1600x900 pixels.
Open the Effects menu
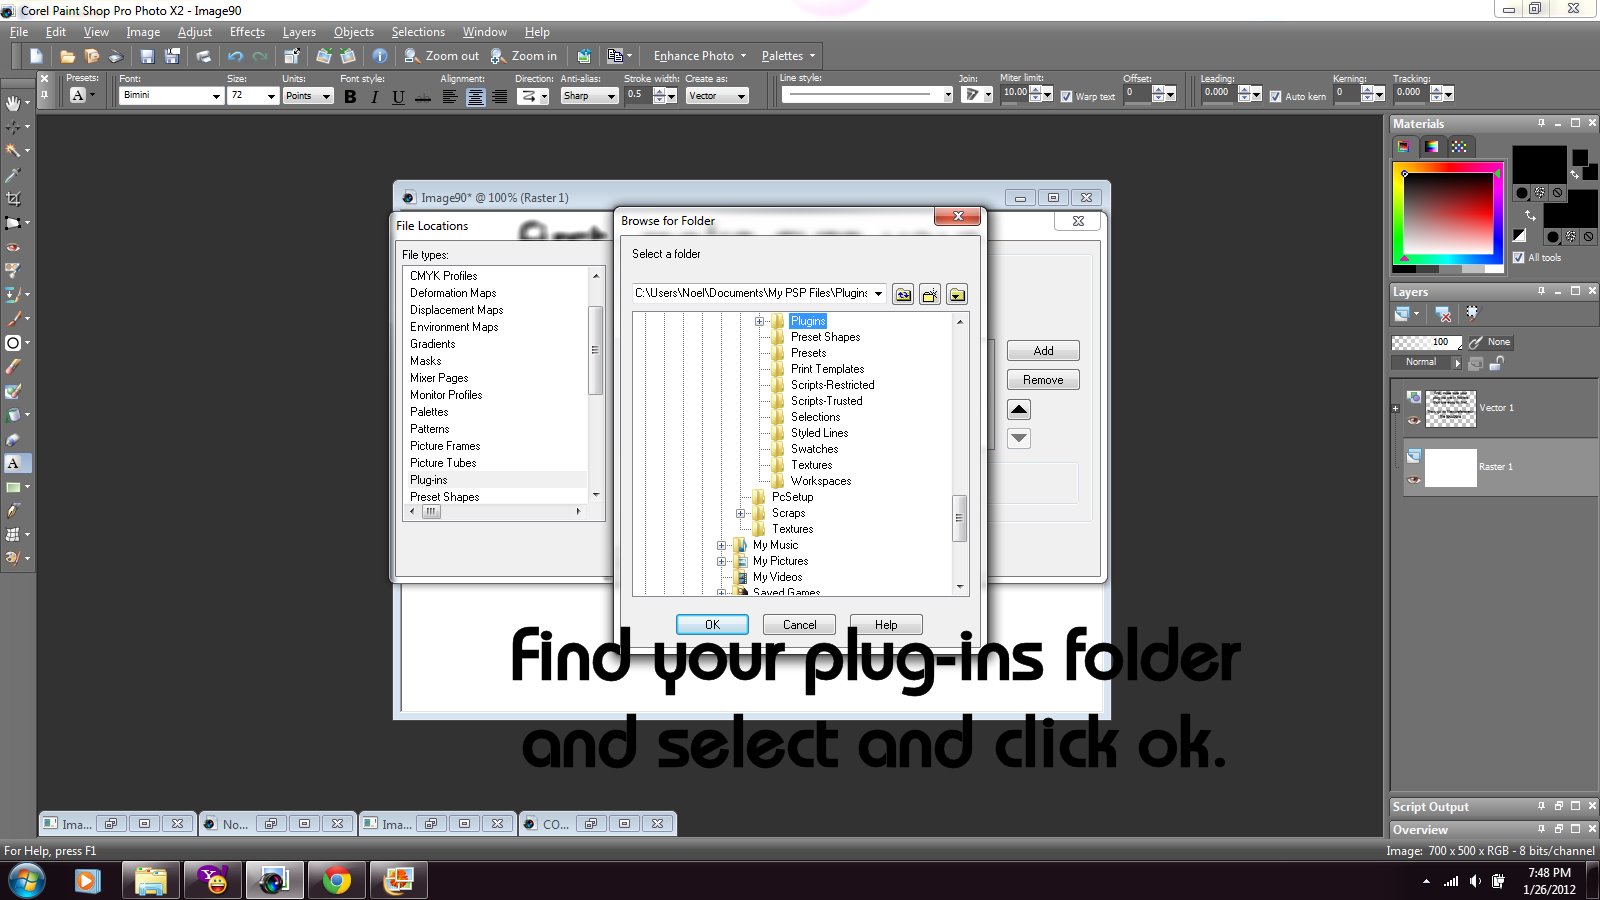click(247, 32)
